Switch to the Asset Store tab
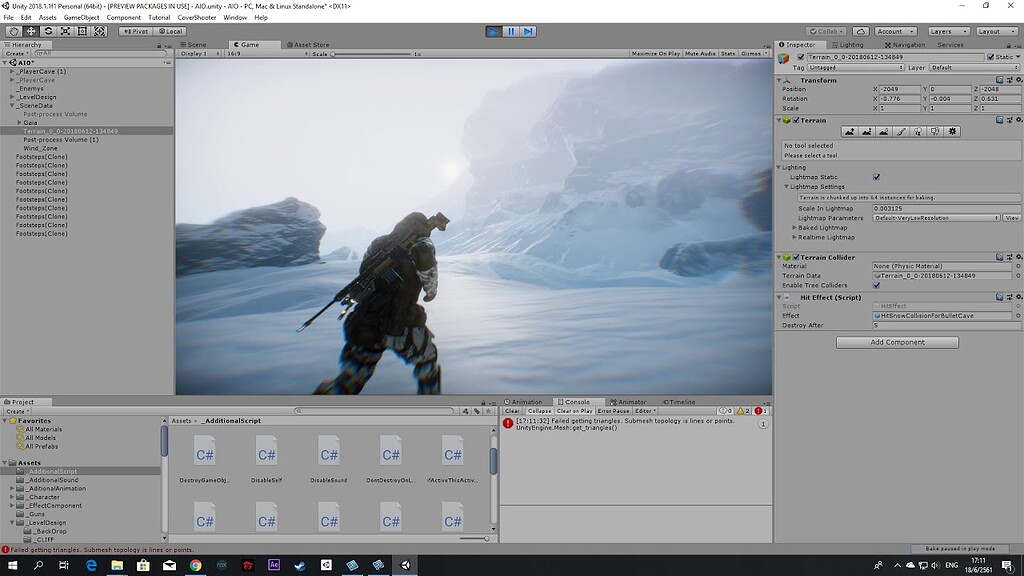 (x=308, y=45)
